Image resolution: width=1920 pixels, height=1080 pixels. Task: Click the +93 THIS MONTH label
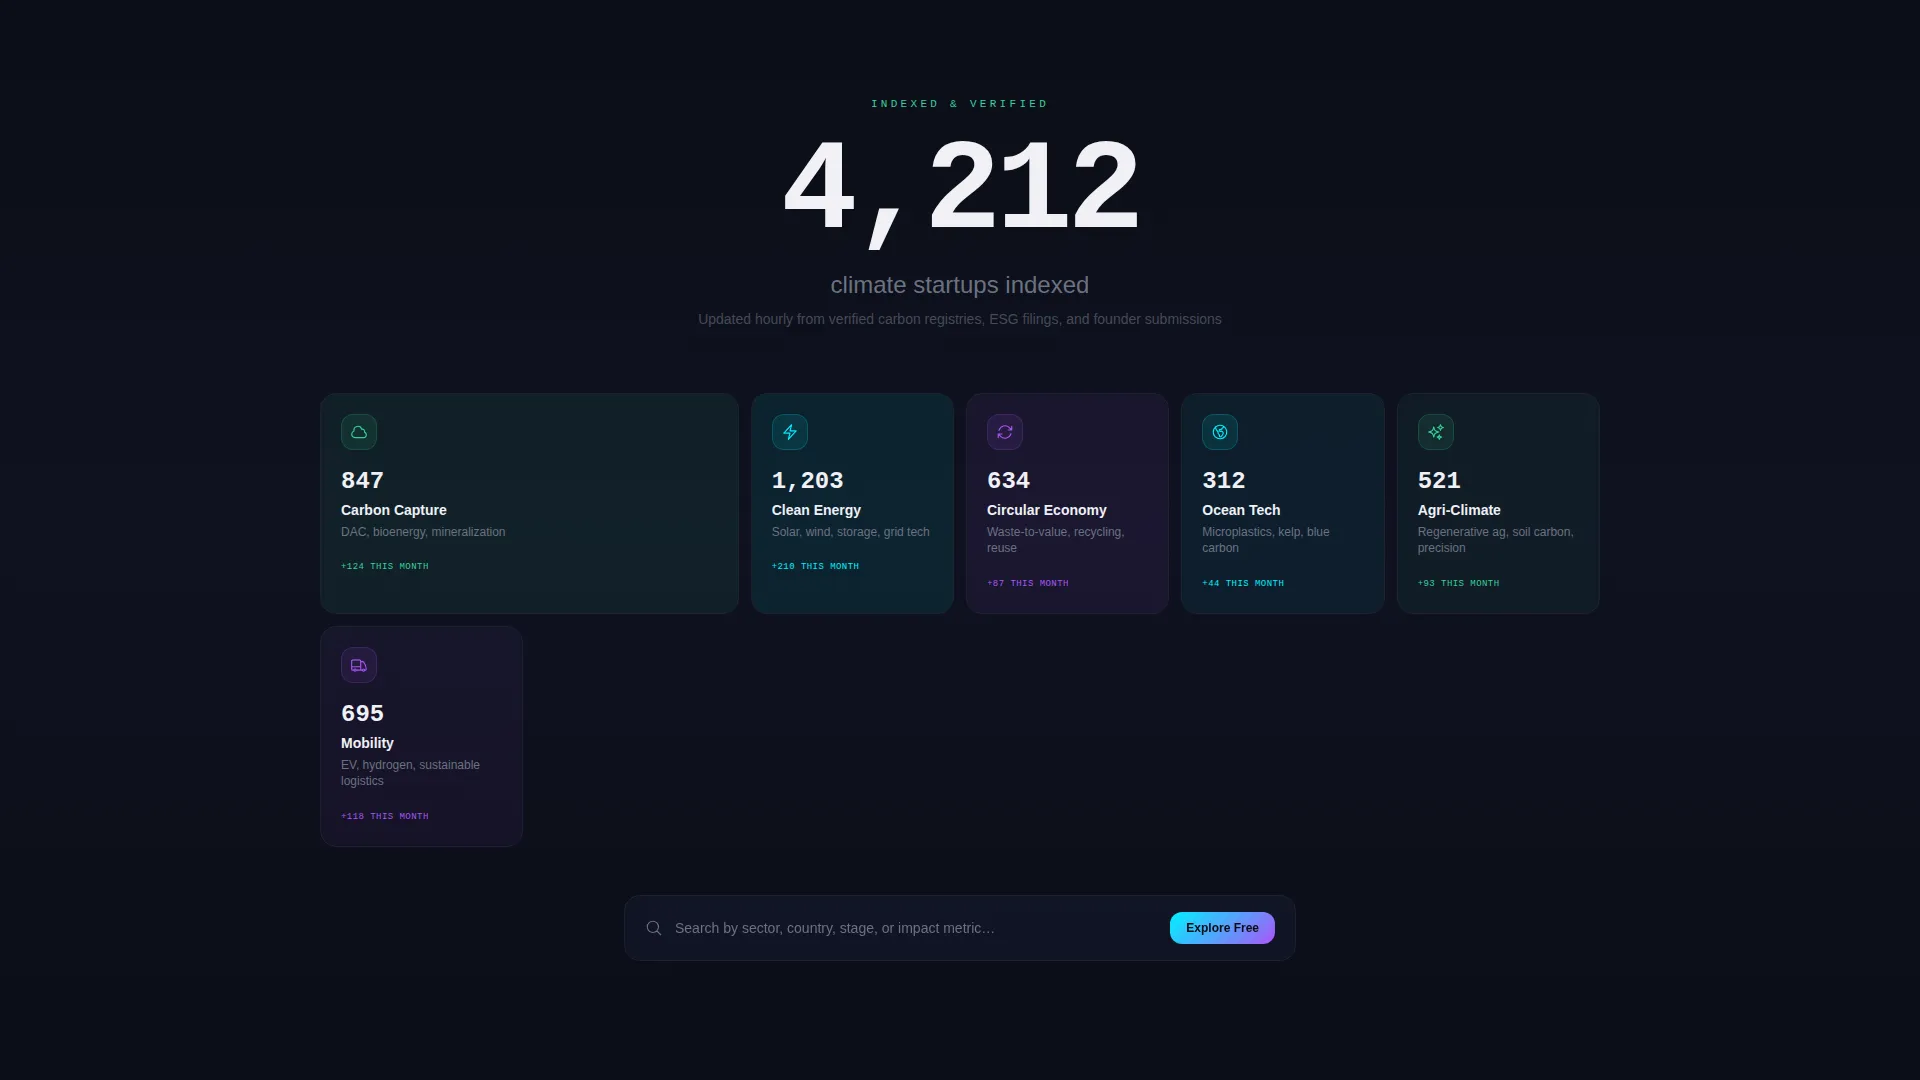(1458, 583)
